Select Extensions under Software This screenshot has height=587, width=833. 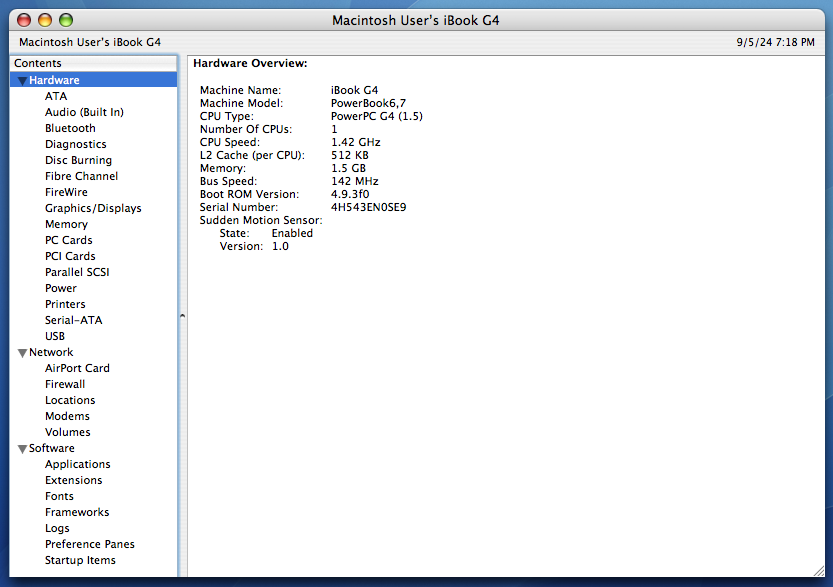click(73, 480)
